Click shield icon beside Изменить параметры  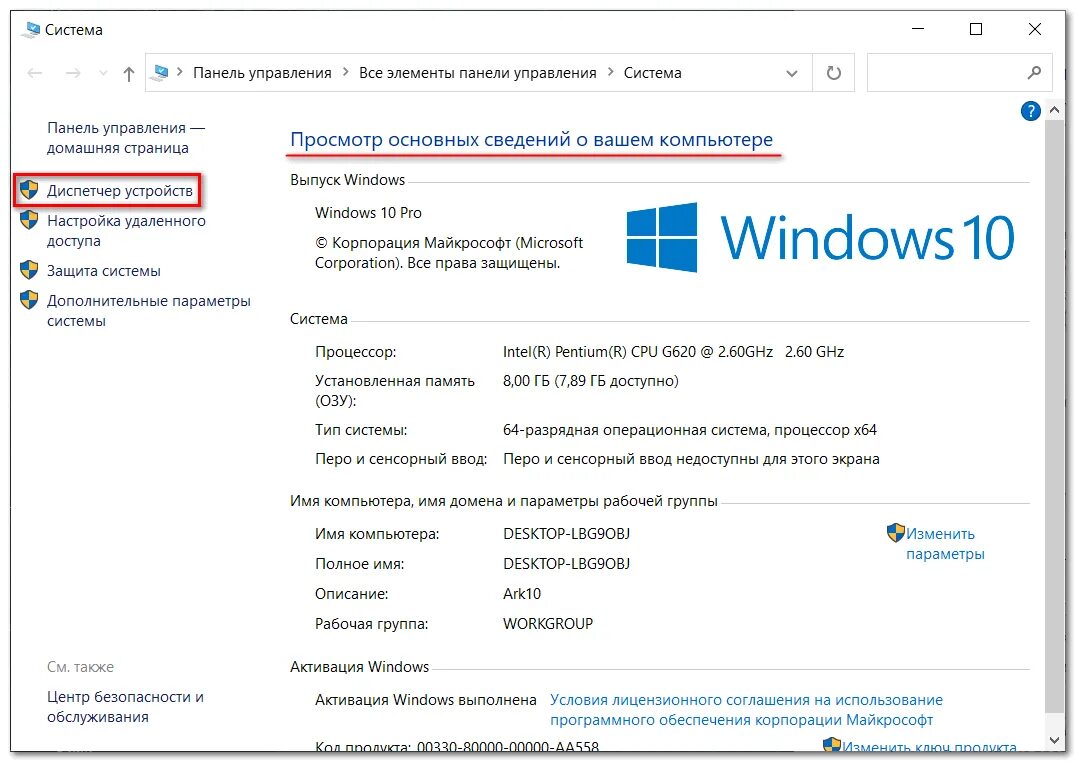click(x=896, y=533)
